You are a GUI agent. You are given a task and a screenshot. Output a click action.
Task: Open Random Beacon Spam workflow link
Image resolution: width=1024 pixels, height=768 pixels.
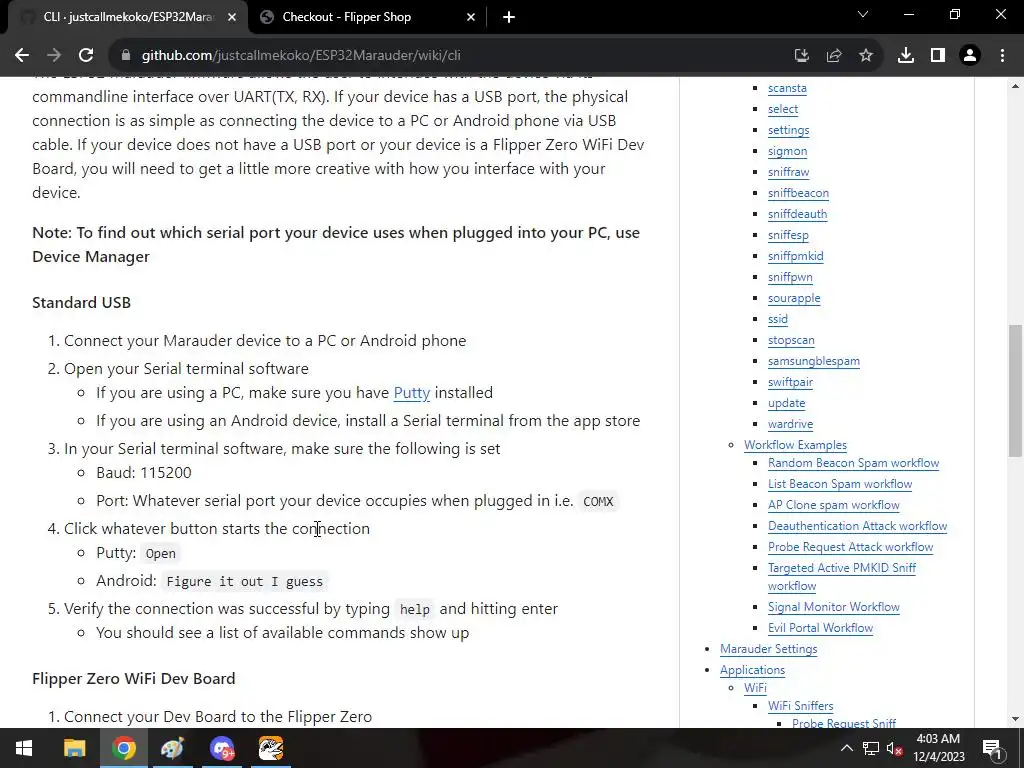tap(854, 462)
